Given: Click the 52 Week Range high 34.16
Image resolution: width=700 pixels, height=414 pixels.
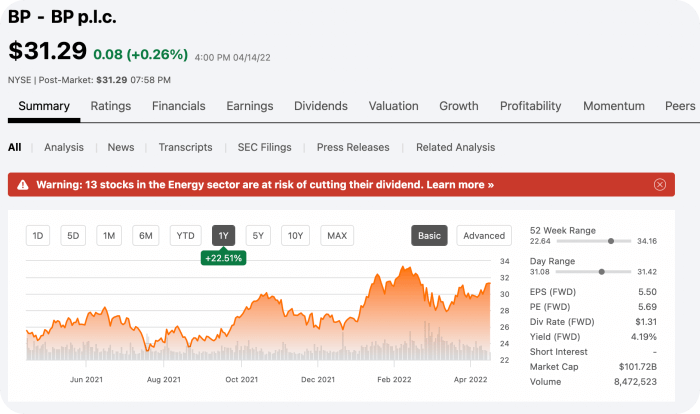Looking at the screenshot, I should (647, 241).
